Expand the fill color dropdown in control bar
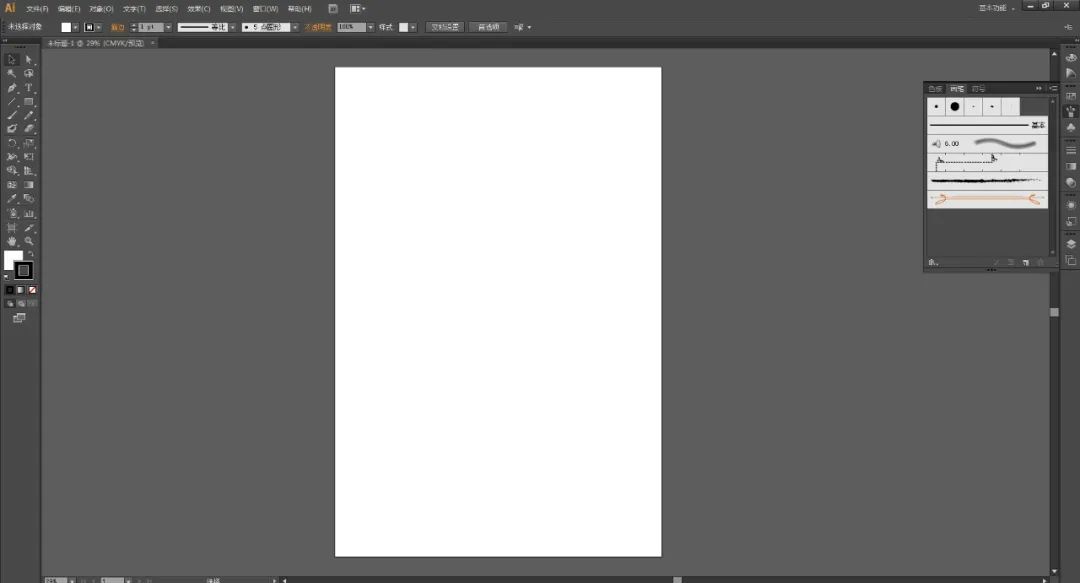1080x583 pixels. [75, 28]
